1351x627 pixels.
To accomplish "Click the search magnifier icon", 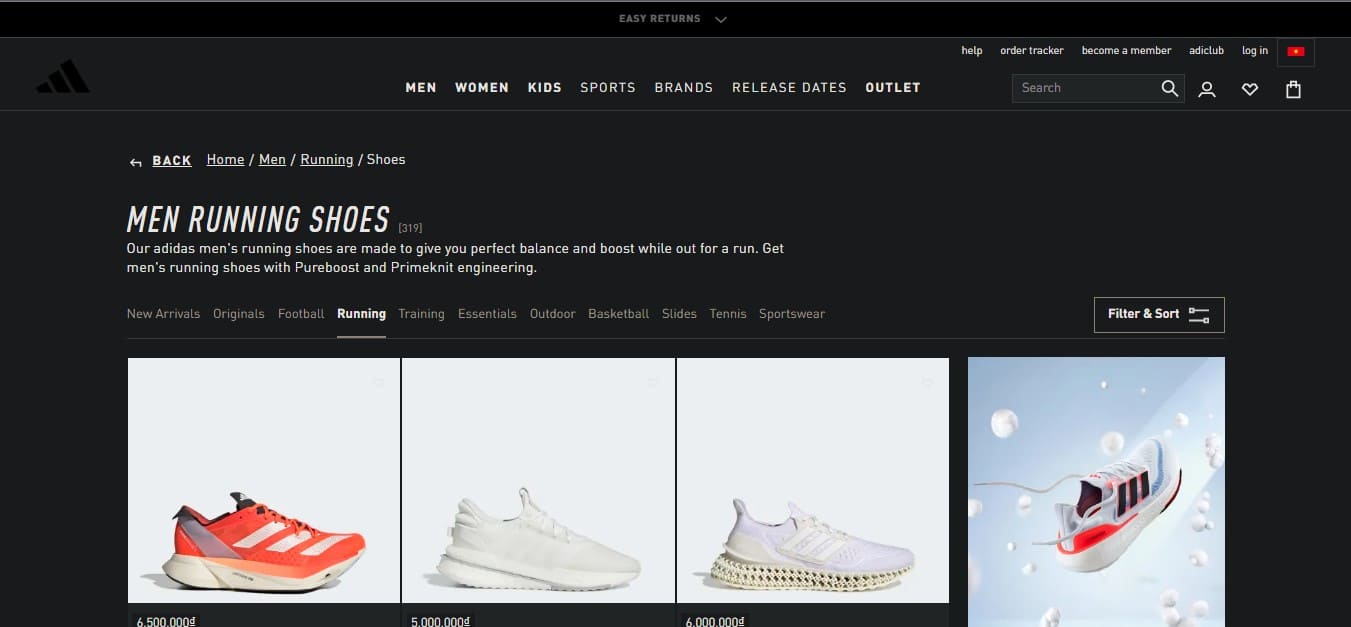I will (x=1169, y=88).
